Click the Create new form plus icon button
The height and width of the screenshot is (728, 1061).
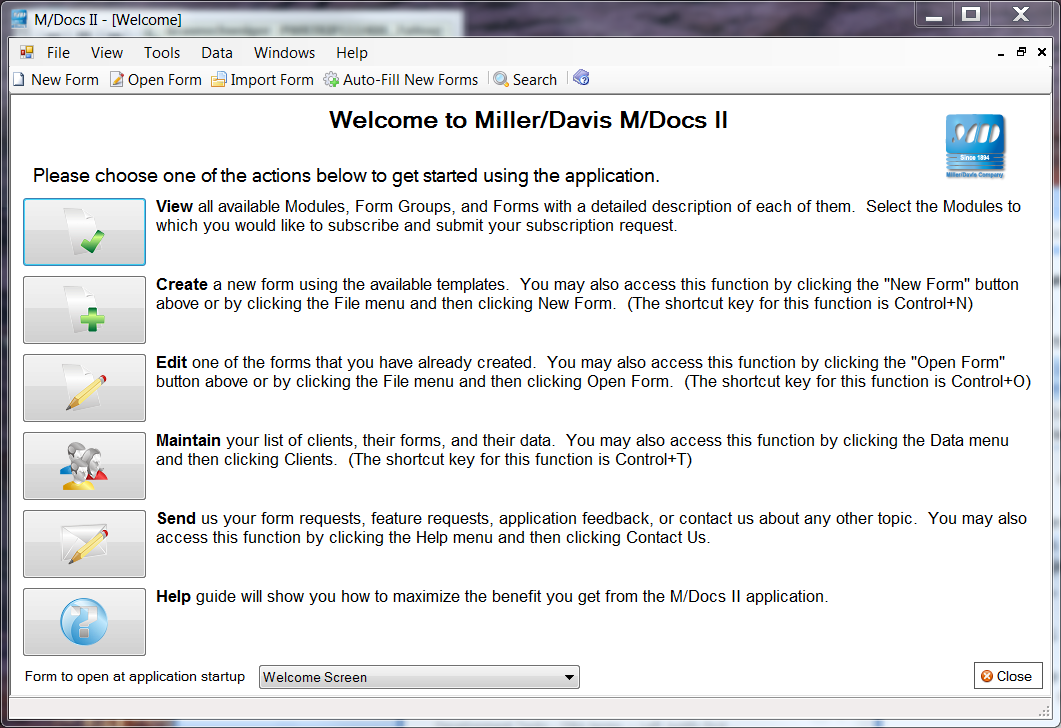point(85,310)
